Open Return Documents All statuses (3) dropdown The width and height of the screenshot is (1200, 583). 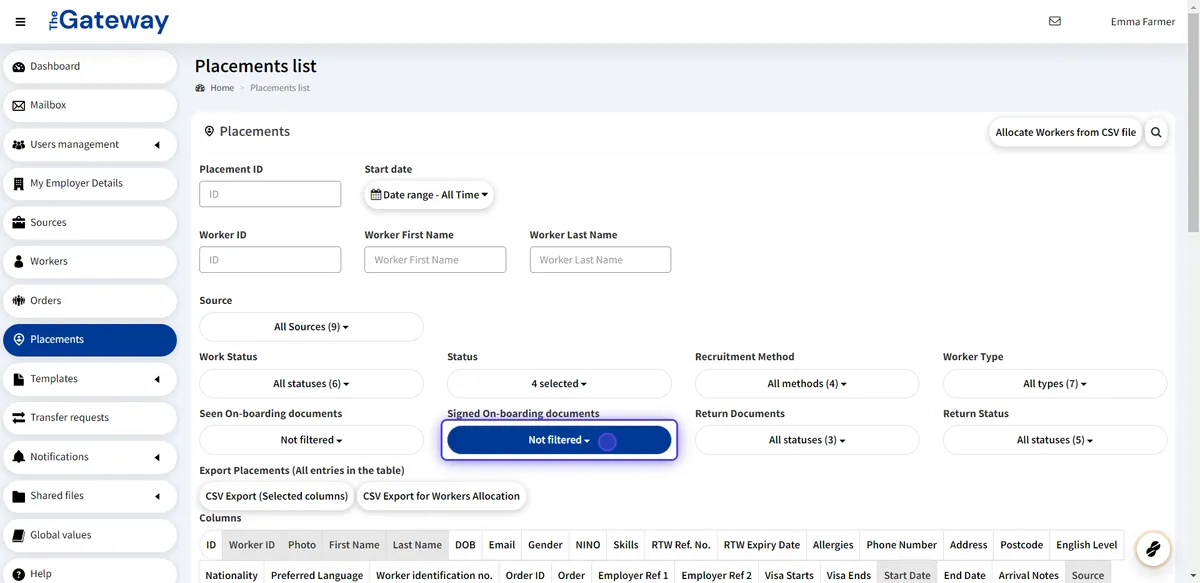tap(807, 440)
